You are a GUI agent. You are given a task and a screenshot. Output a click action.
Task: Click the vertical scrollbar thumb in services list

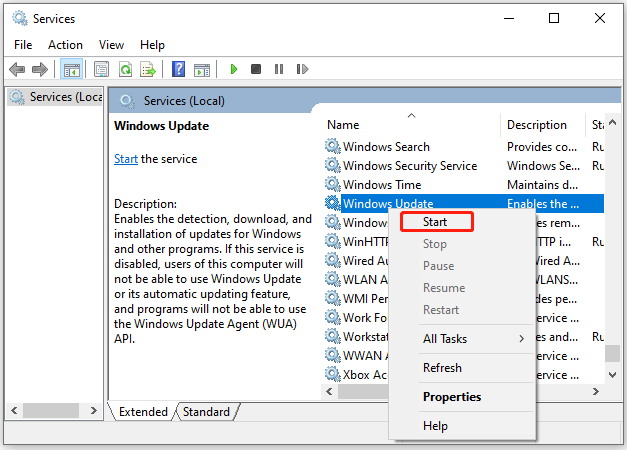[x=613, y=354]
